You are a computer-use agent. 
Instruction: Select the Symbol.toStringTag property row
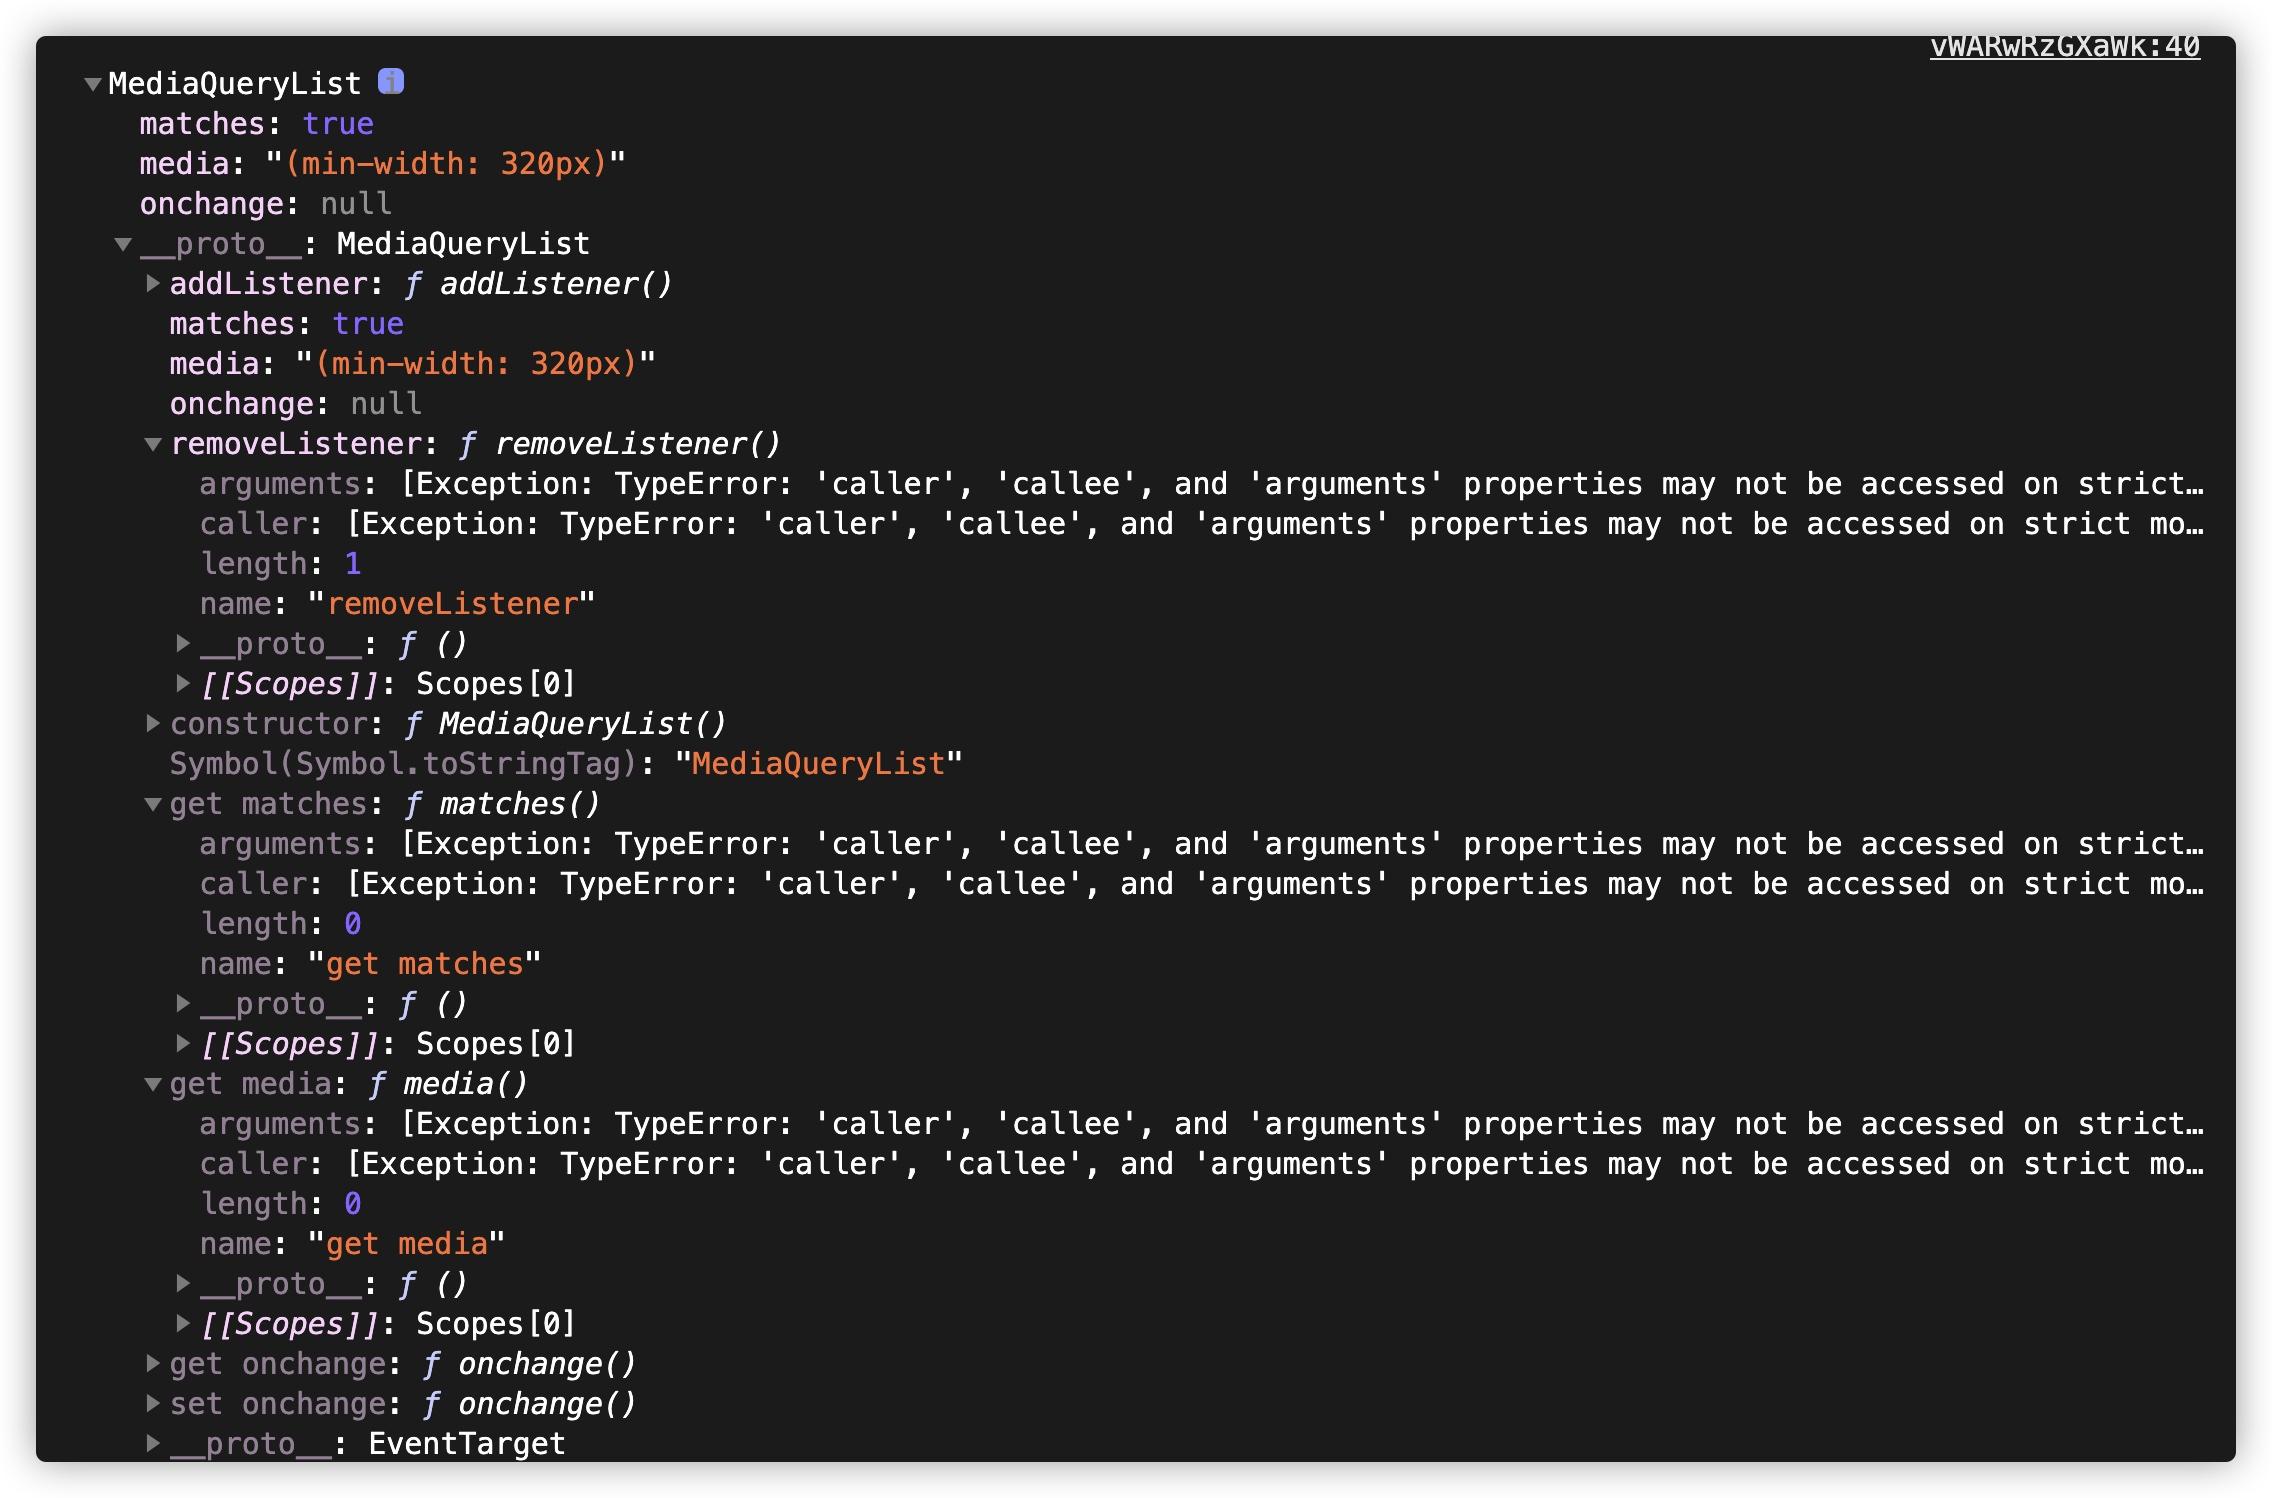pos(566,764)
